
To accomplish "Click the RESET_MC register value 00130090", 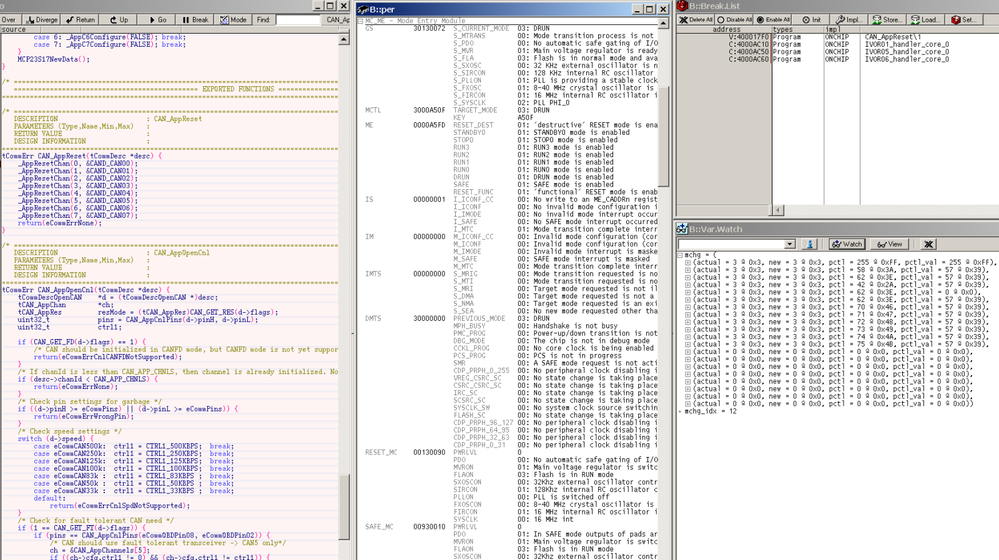I will [x=429, y=453].
